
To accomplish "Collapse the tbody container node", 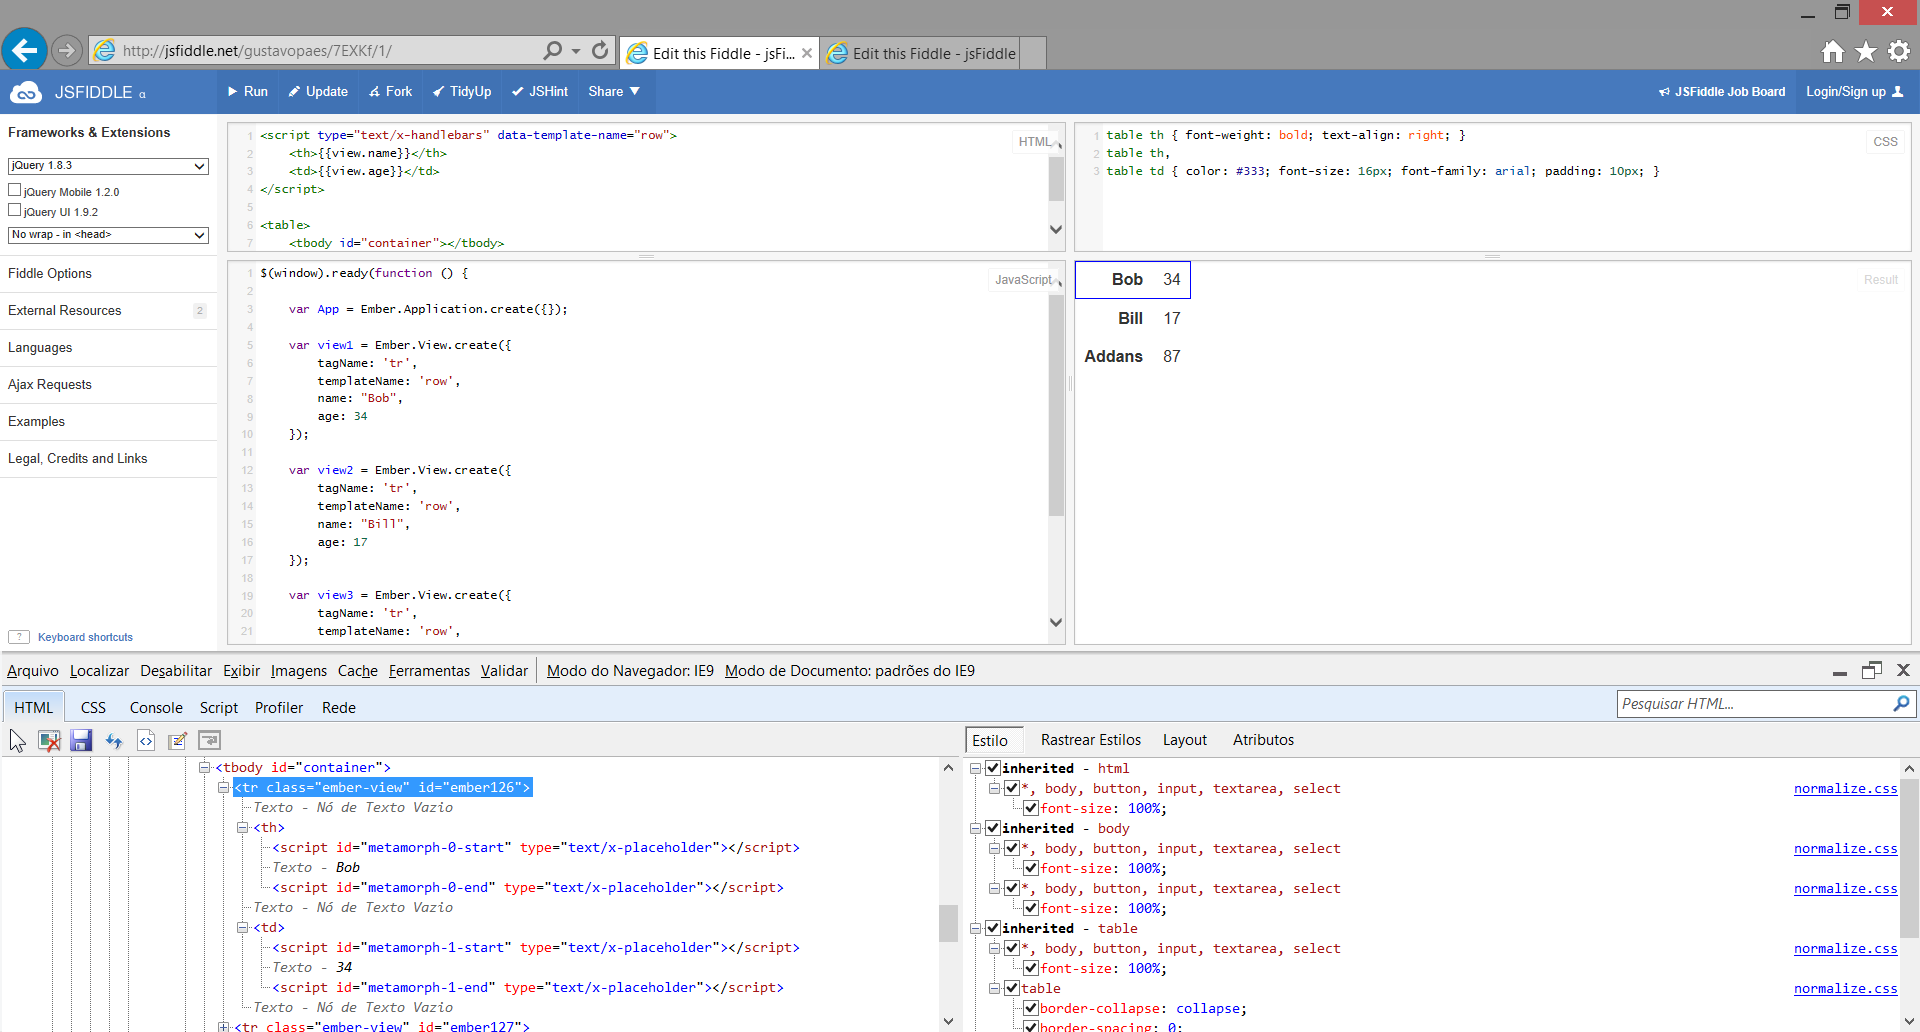I will pos(205,768).
